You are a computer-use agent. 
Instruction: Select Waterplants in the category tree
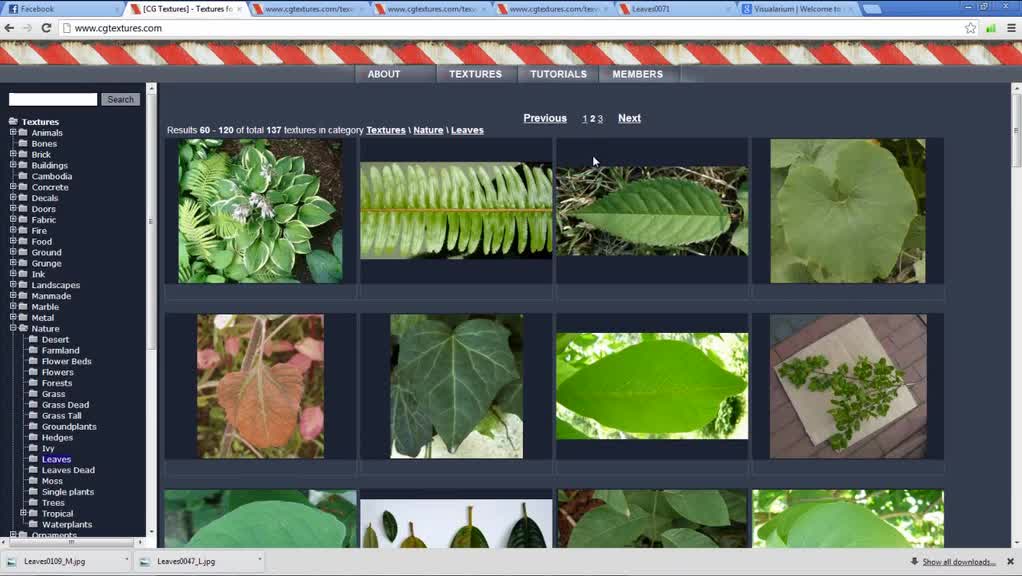coord(67,525)
